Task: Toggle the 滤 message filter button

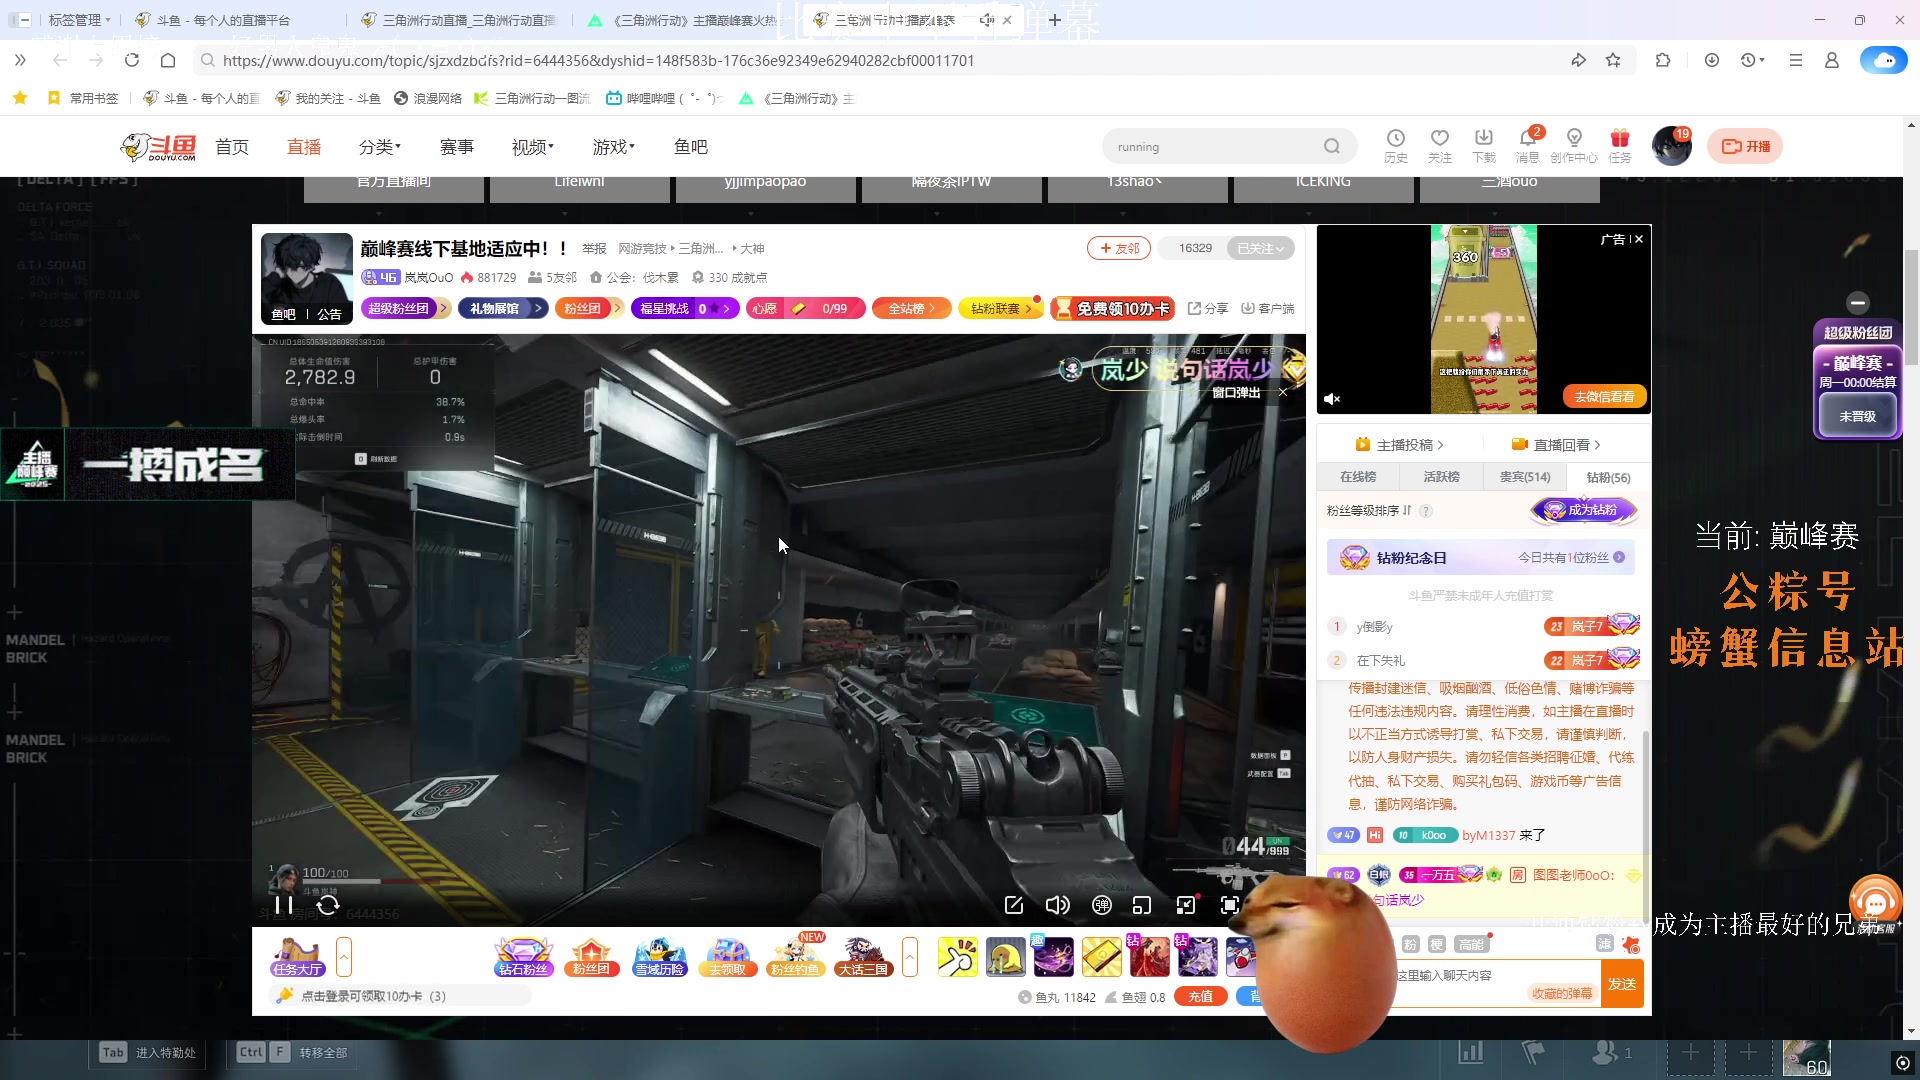Action: point(1604,944)
